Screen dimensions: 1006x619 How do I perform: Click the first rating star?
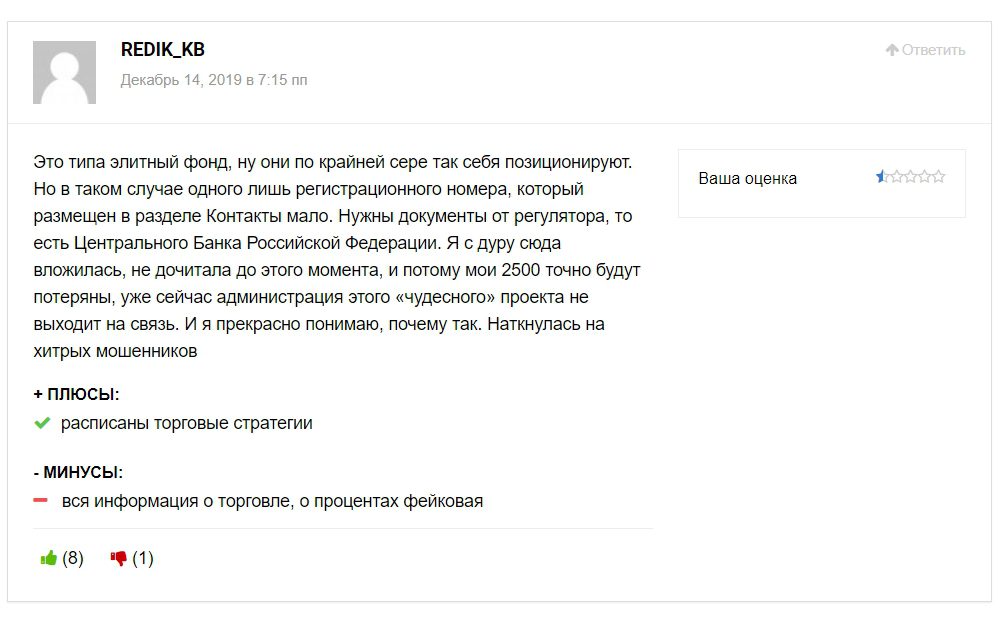[882, 178]
